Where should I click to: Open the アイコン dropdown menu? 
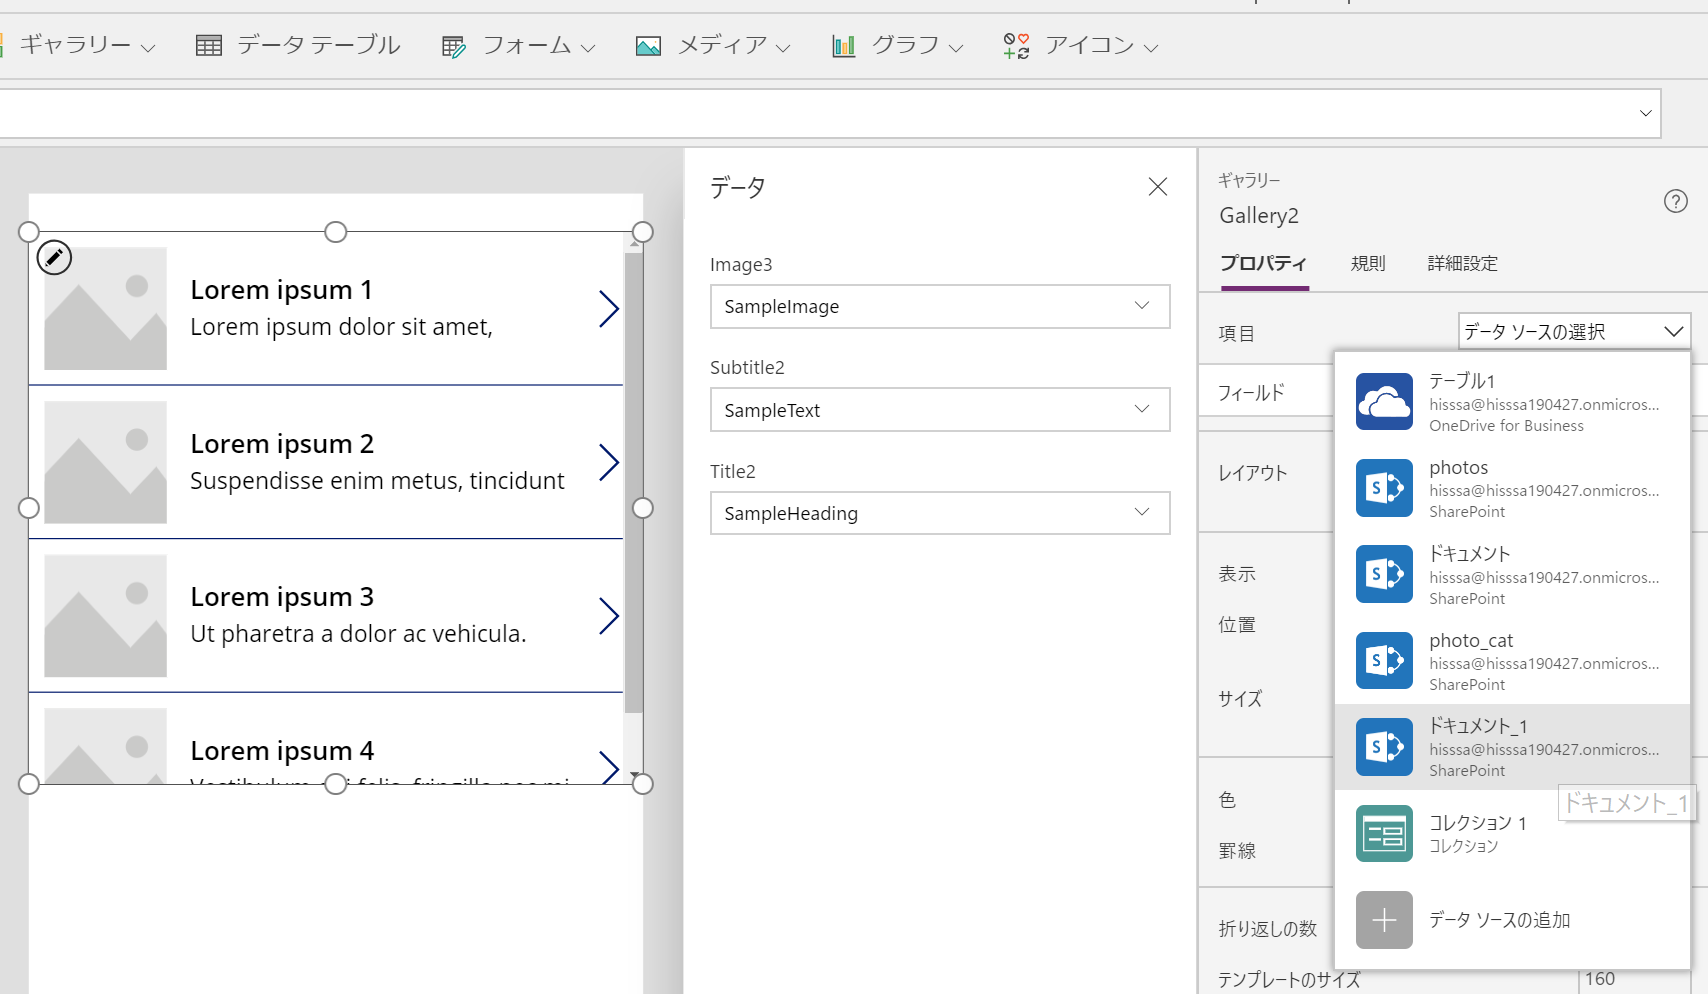1081,45
